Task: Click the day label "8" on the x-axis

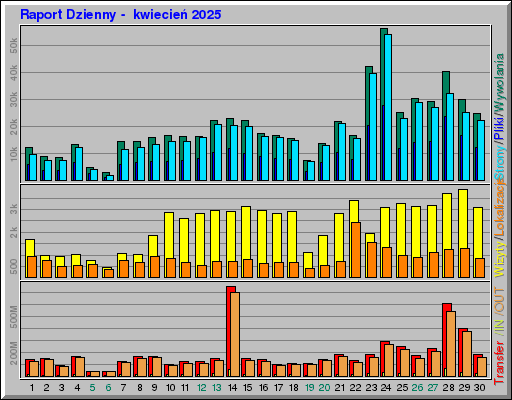Action: [x=140, y=388]
